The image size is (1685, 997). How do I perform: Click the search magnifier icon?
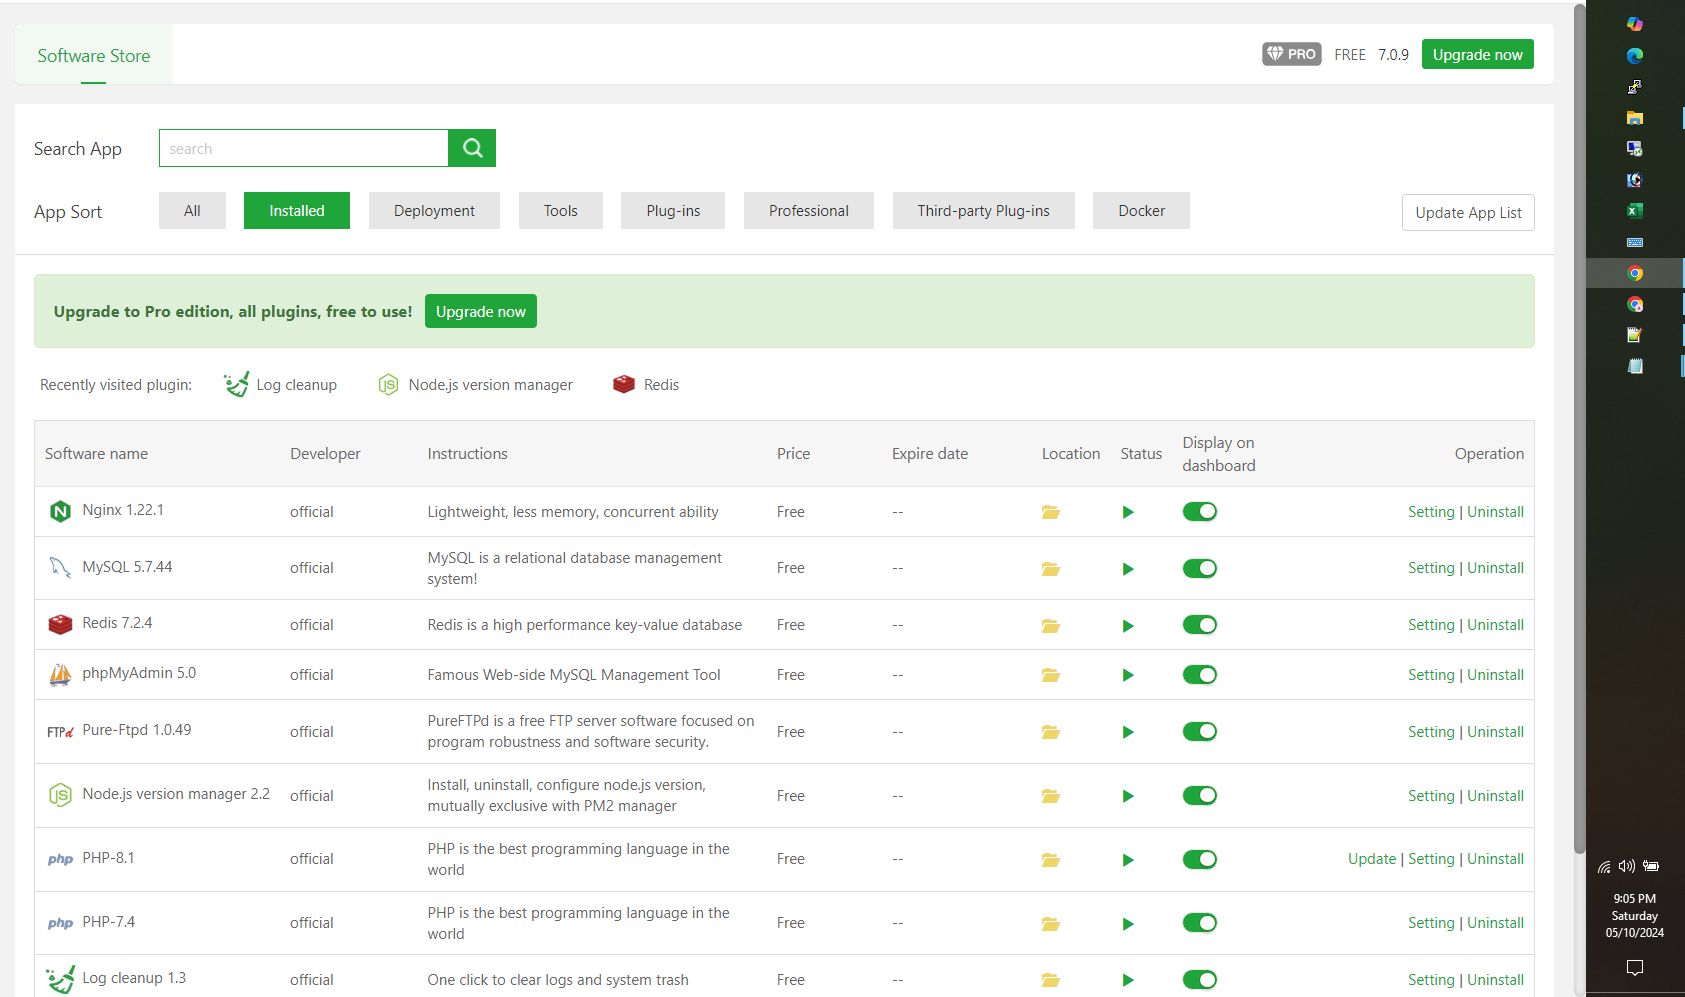[x=471, y=147]
